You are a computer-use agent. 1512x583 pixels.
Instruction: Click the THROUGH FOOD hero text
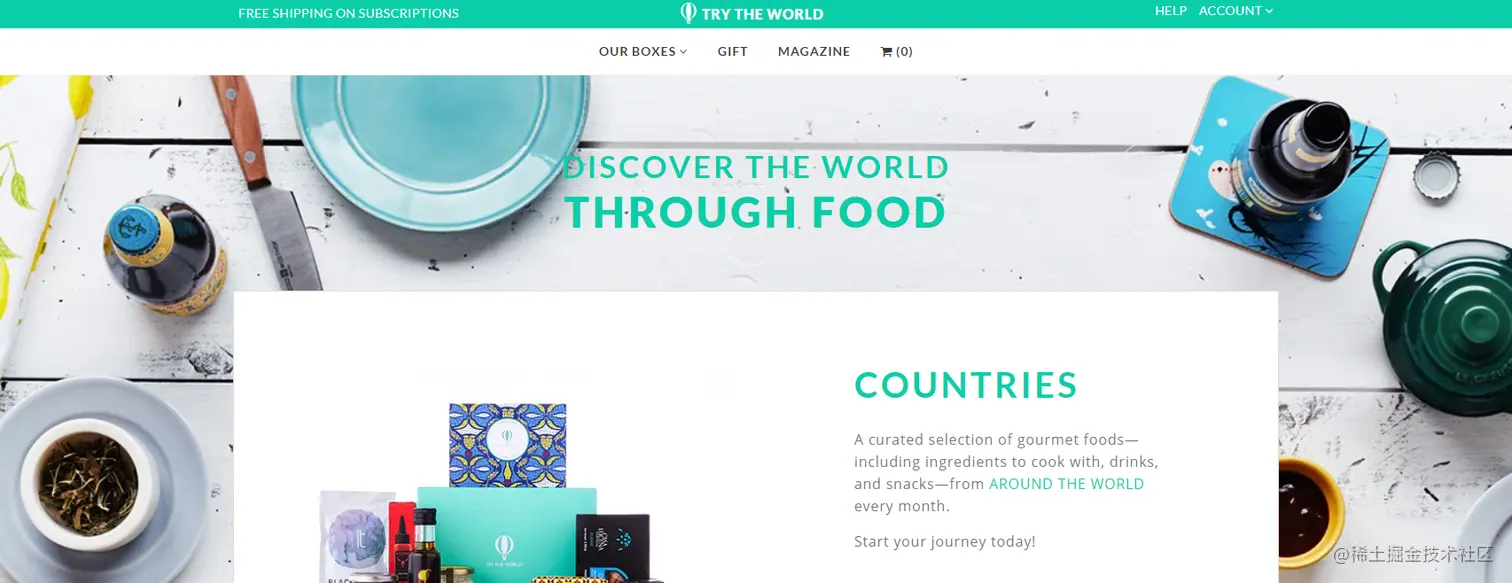tap(755, 212)
